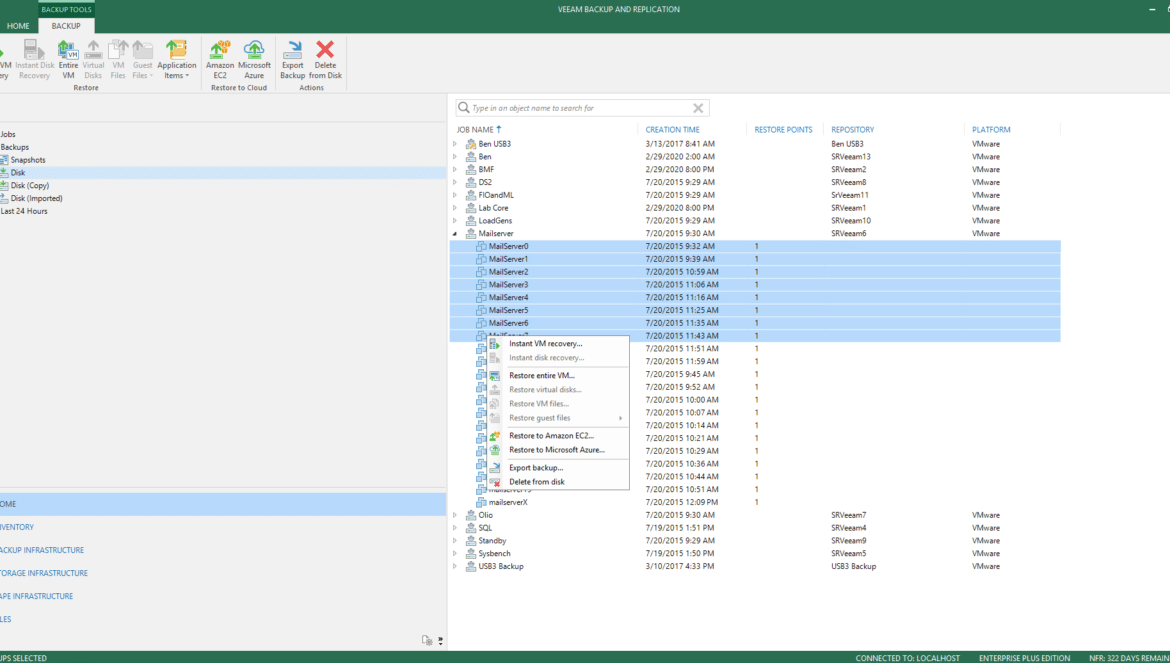Sort by the Job Name column

475,130
